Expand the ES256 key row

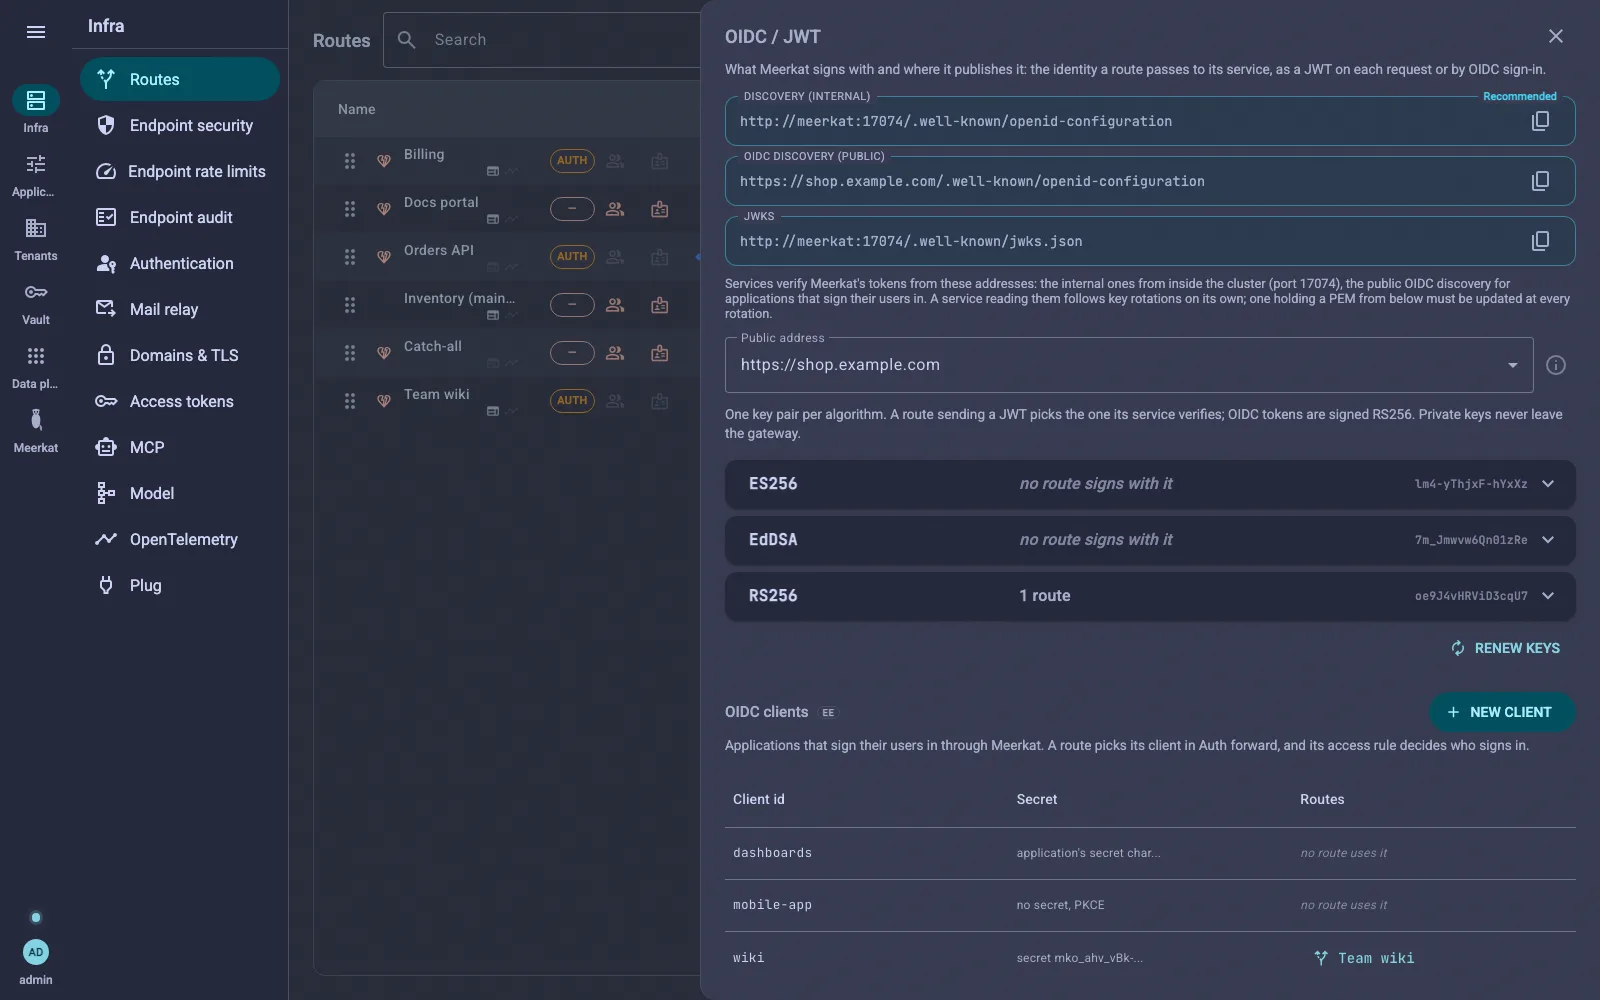click(x=1150, y=484)
